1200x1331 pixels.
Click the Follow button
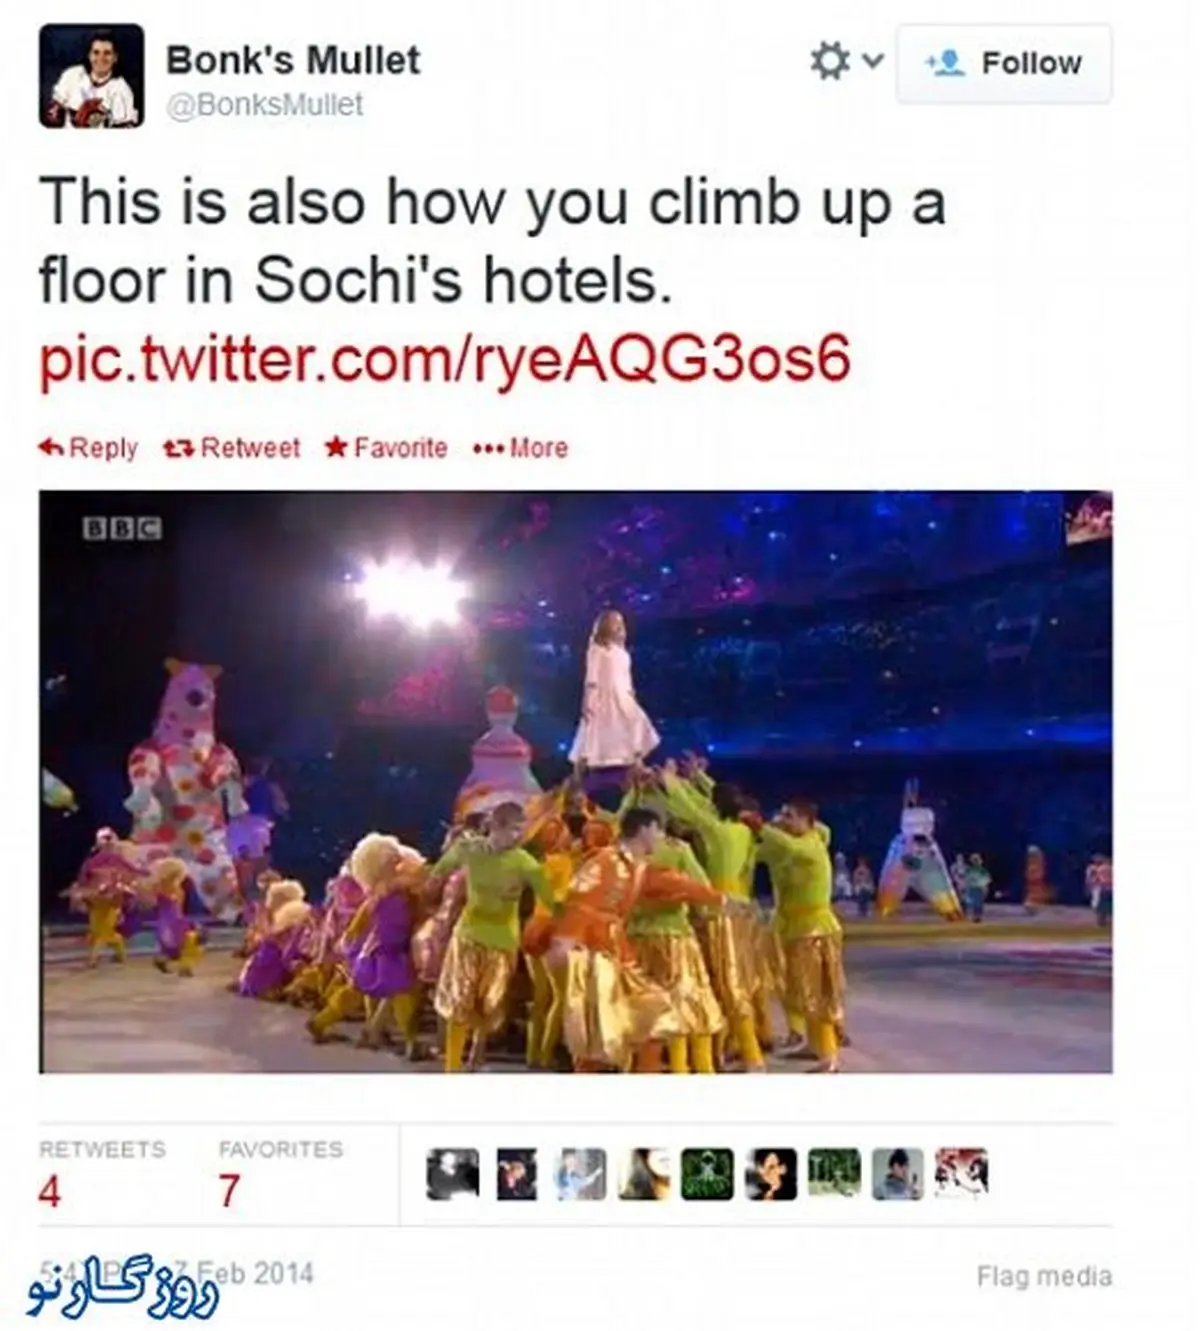tap(1003, 64)
